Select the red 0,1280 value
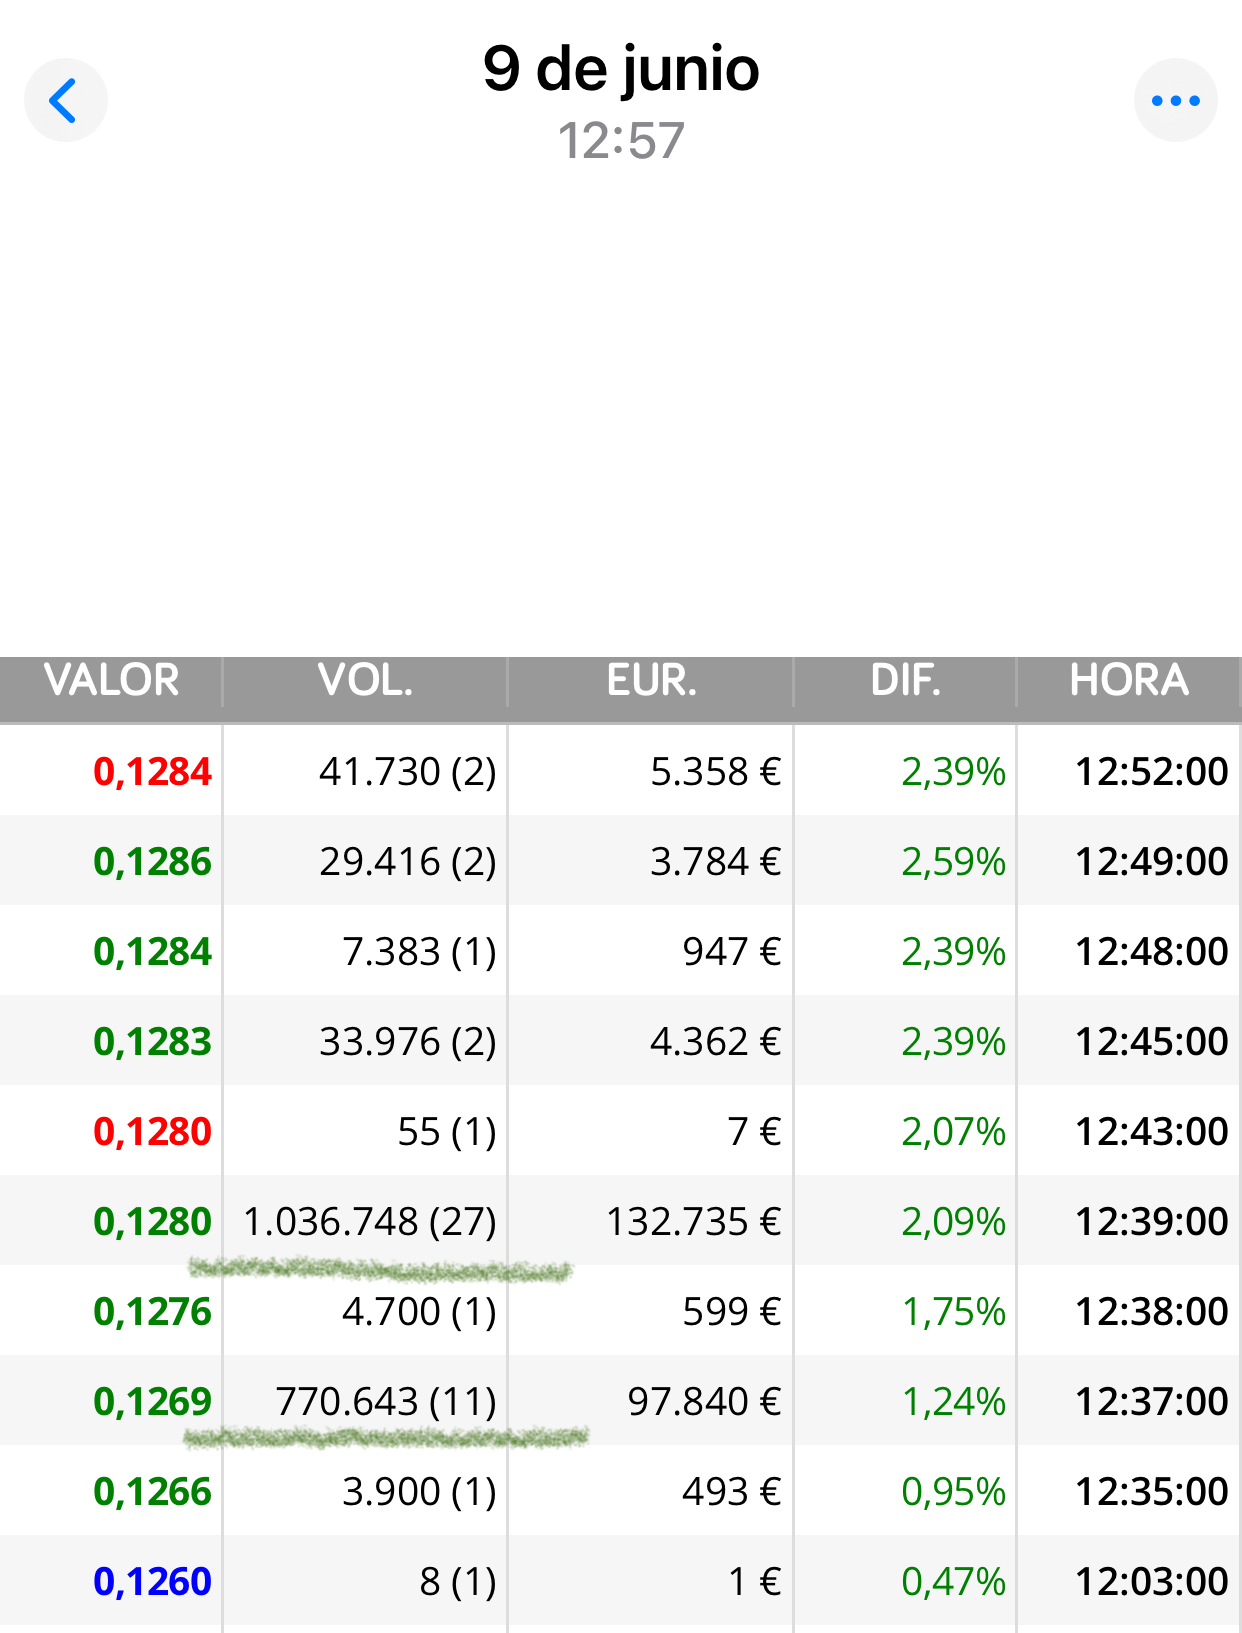Screen dimensions: 1242x1633 (x=152, y=1132)
